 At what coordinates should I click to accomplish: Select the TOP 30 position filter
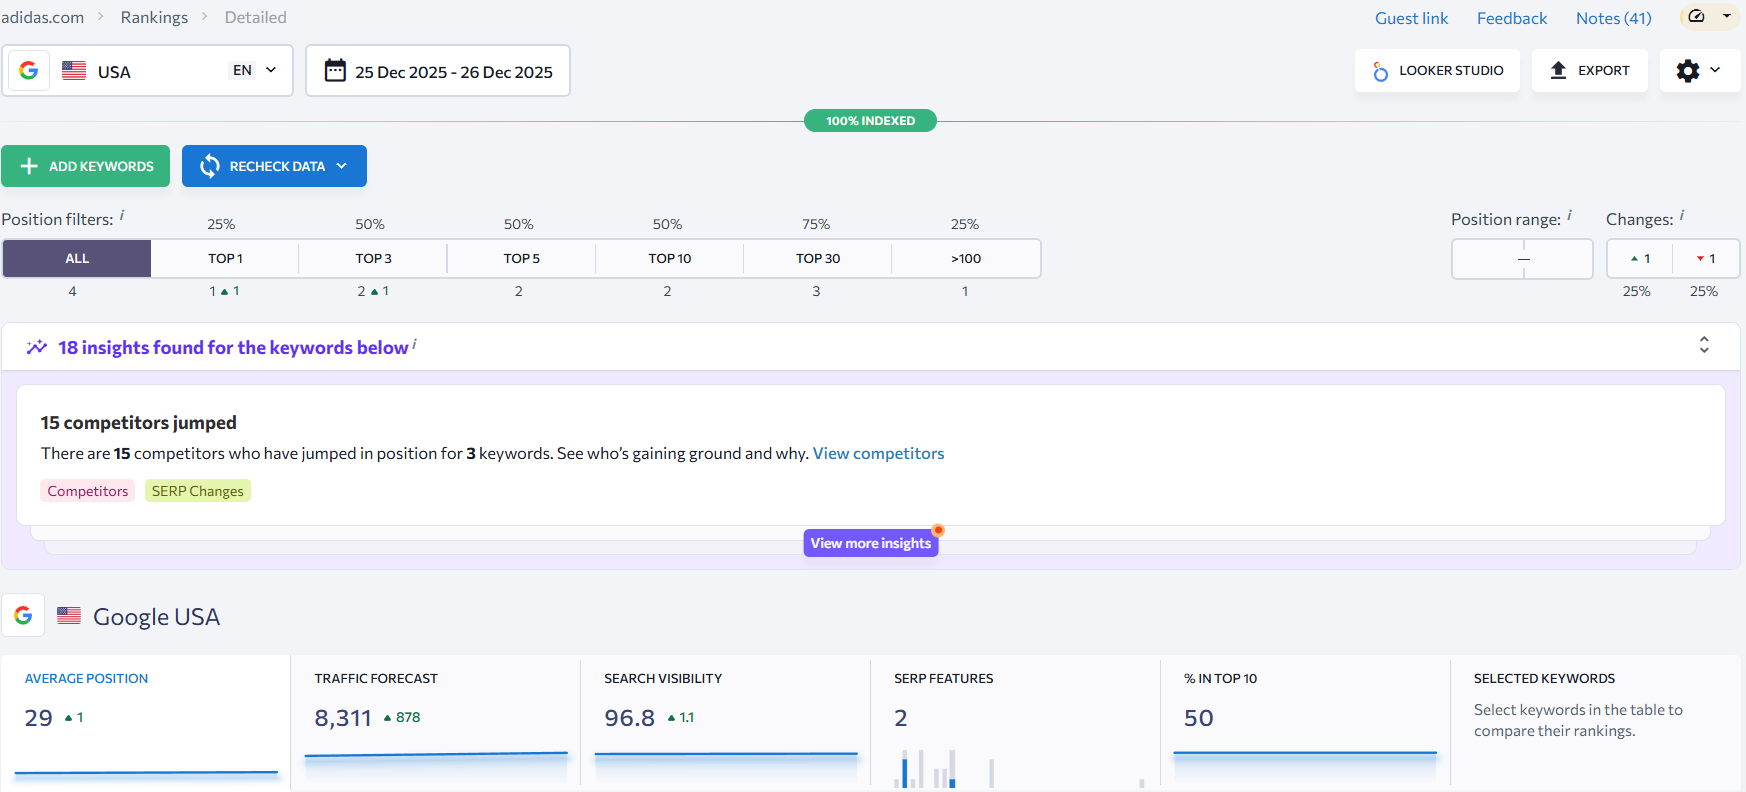[817, 258]
